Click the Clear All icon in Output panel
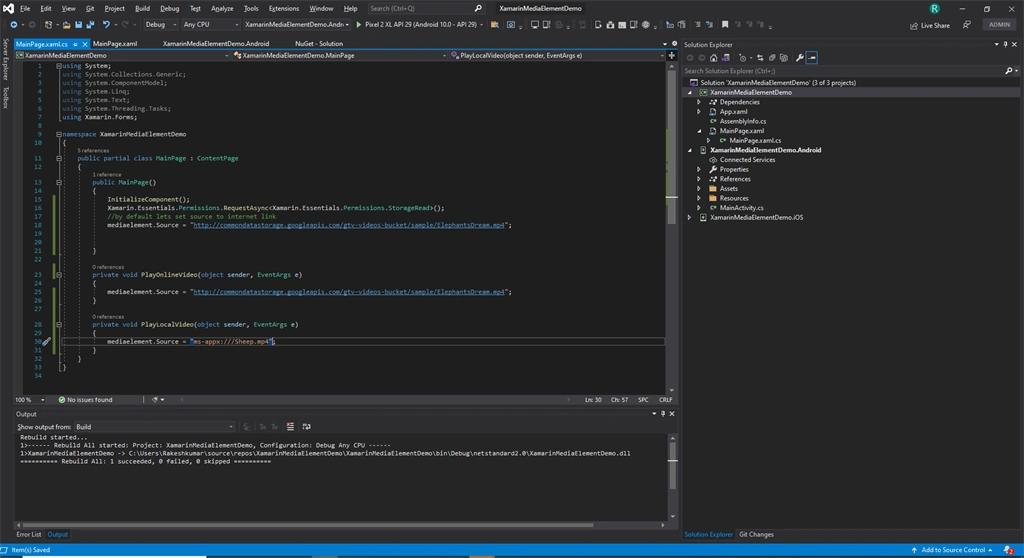 [290, 427]
